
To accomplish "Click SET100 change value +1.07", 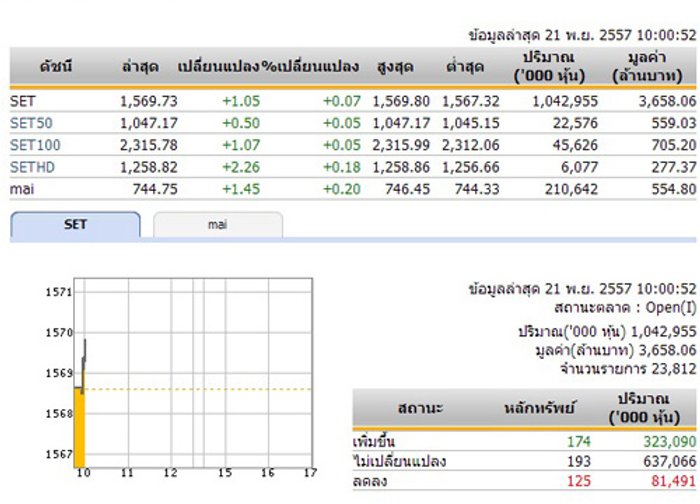I will [241, 145].
